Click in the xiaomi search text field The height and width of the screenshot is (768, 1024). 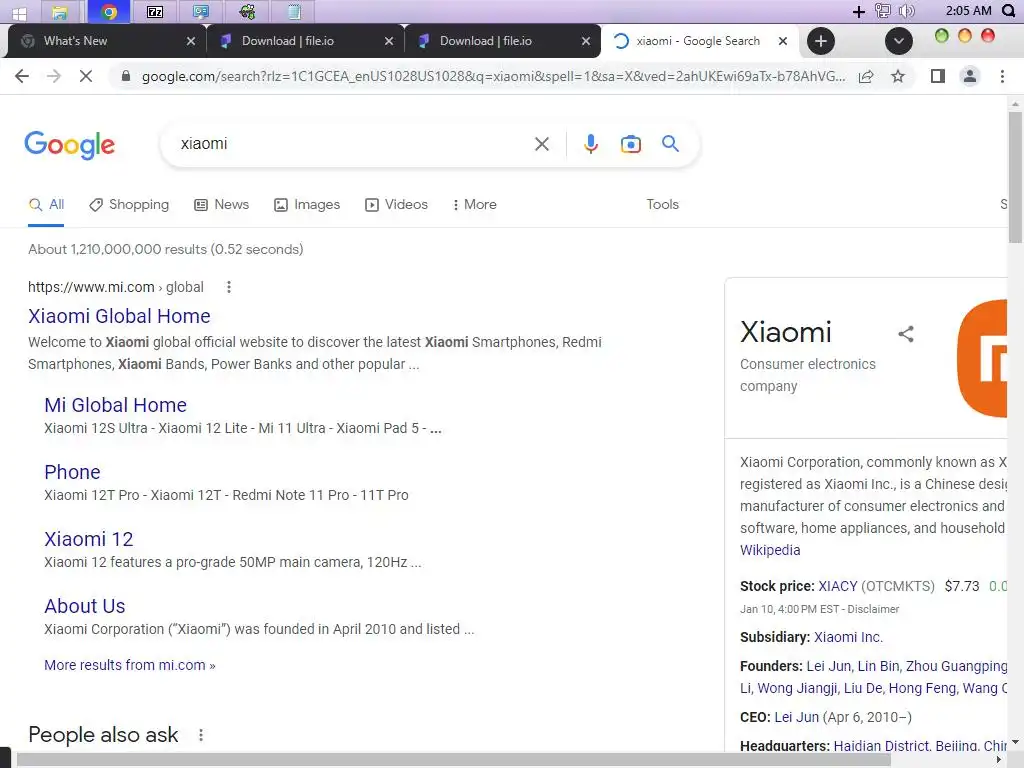pyautogui.click(x=353, y=144)
